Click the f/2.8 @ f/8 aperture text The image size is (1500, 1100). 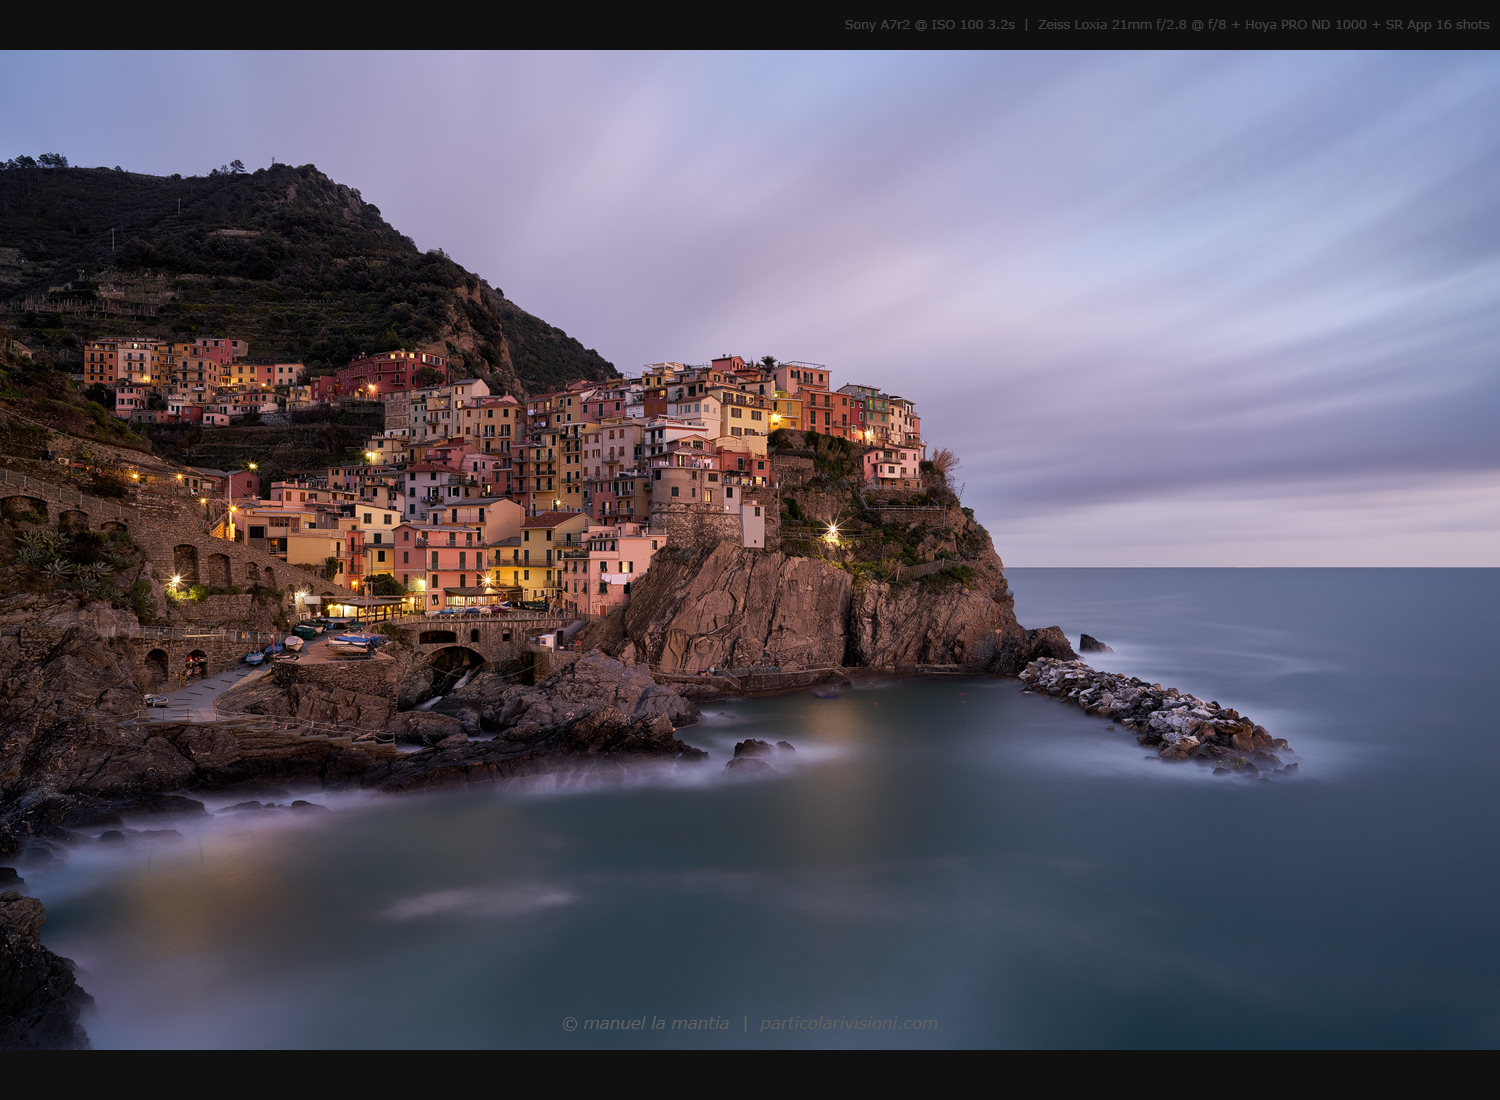1188,25
